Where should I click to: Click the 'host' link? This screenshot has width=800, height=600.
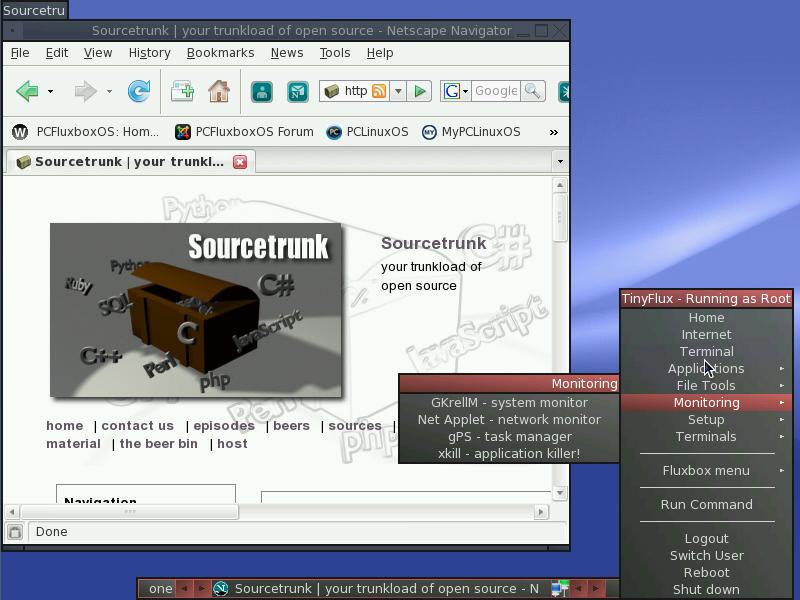pos(232,444)
